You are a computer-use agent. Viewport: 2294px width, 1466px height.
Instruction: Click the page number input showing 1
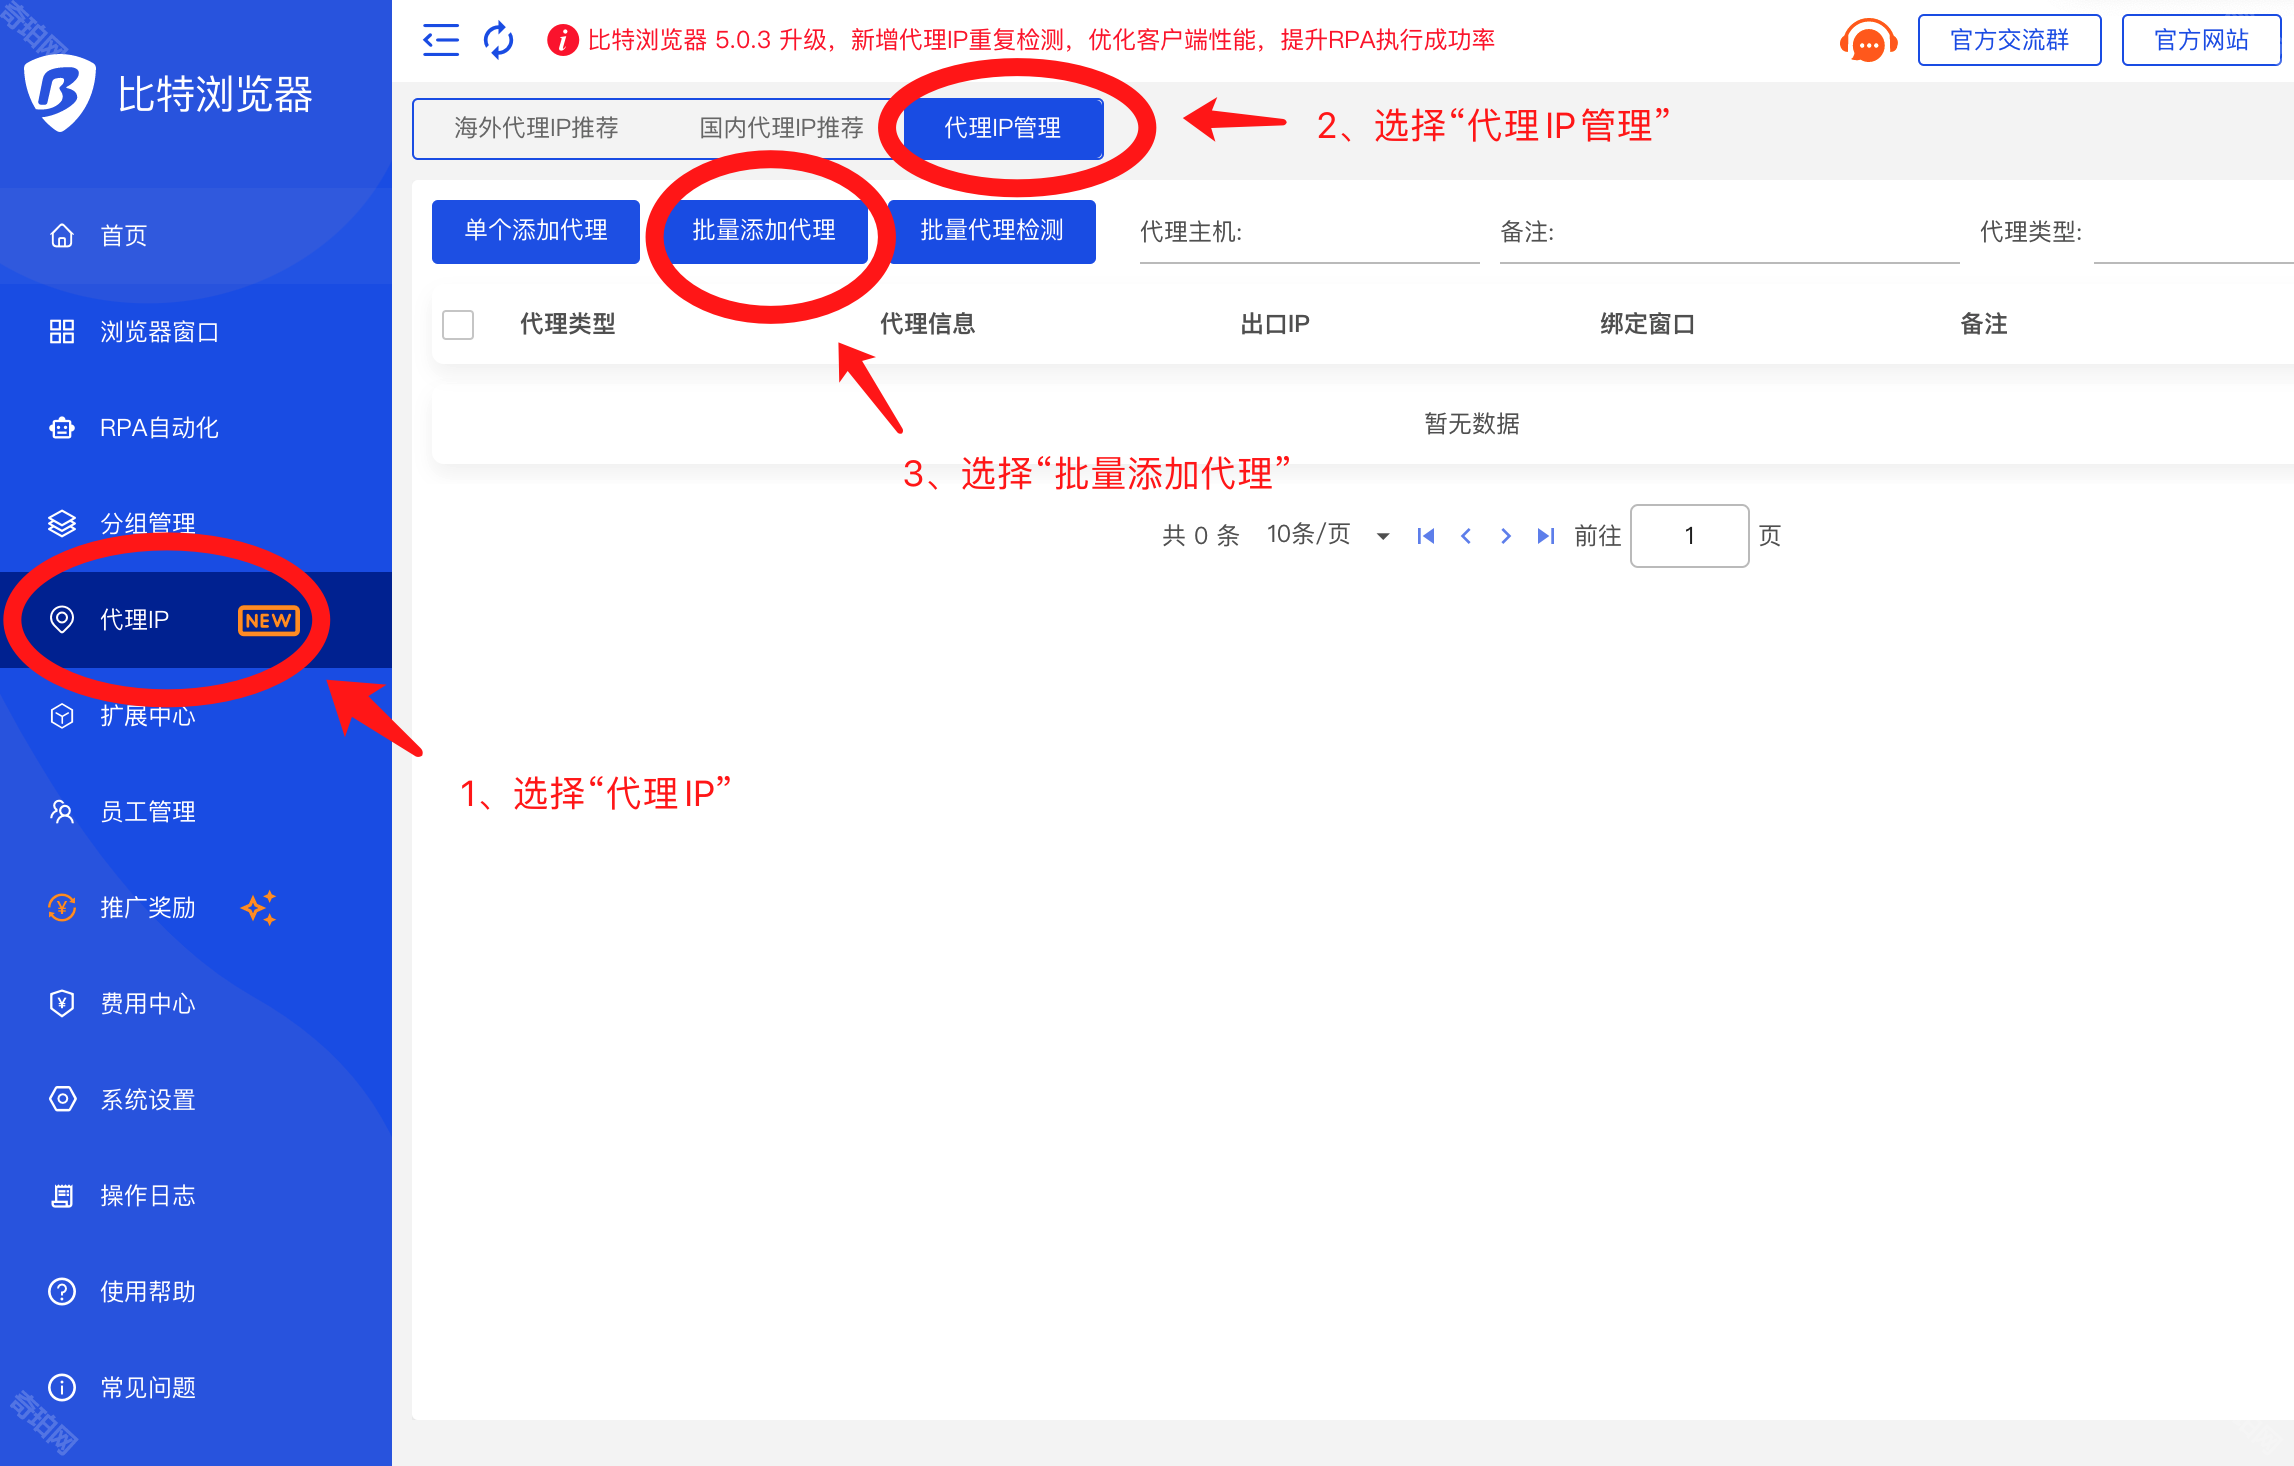point(1690,536)
